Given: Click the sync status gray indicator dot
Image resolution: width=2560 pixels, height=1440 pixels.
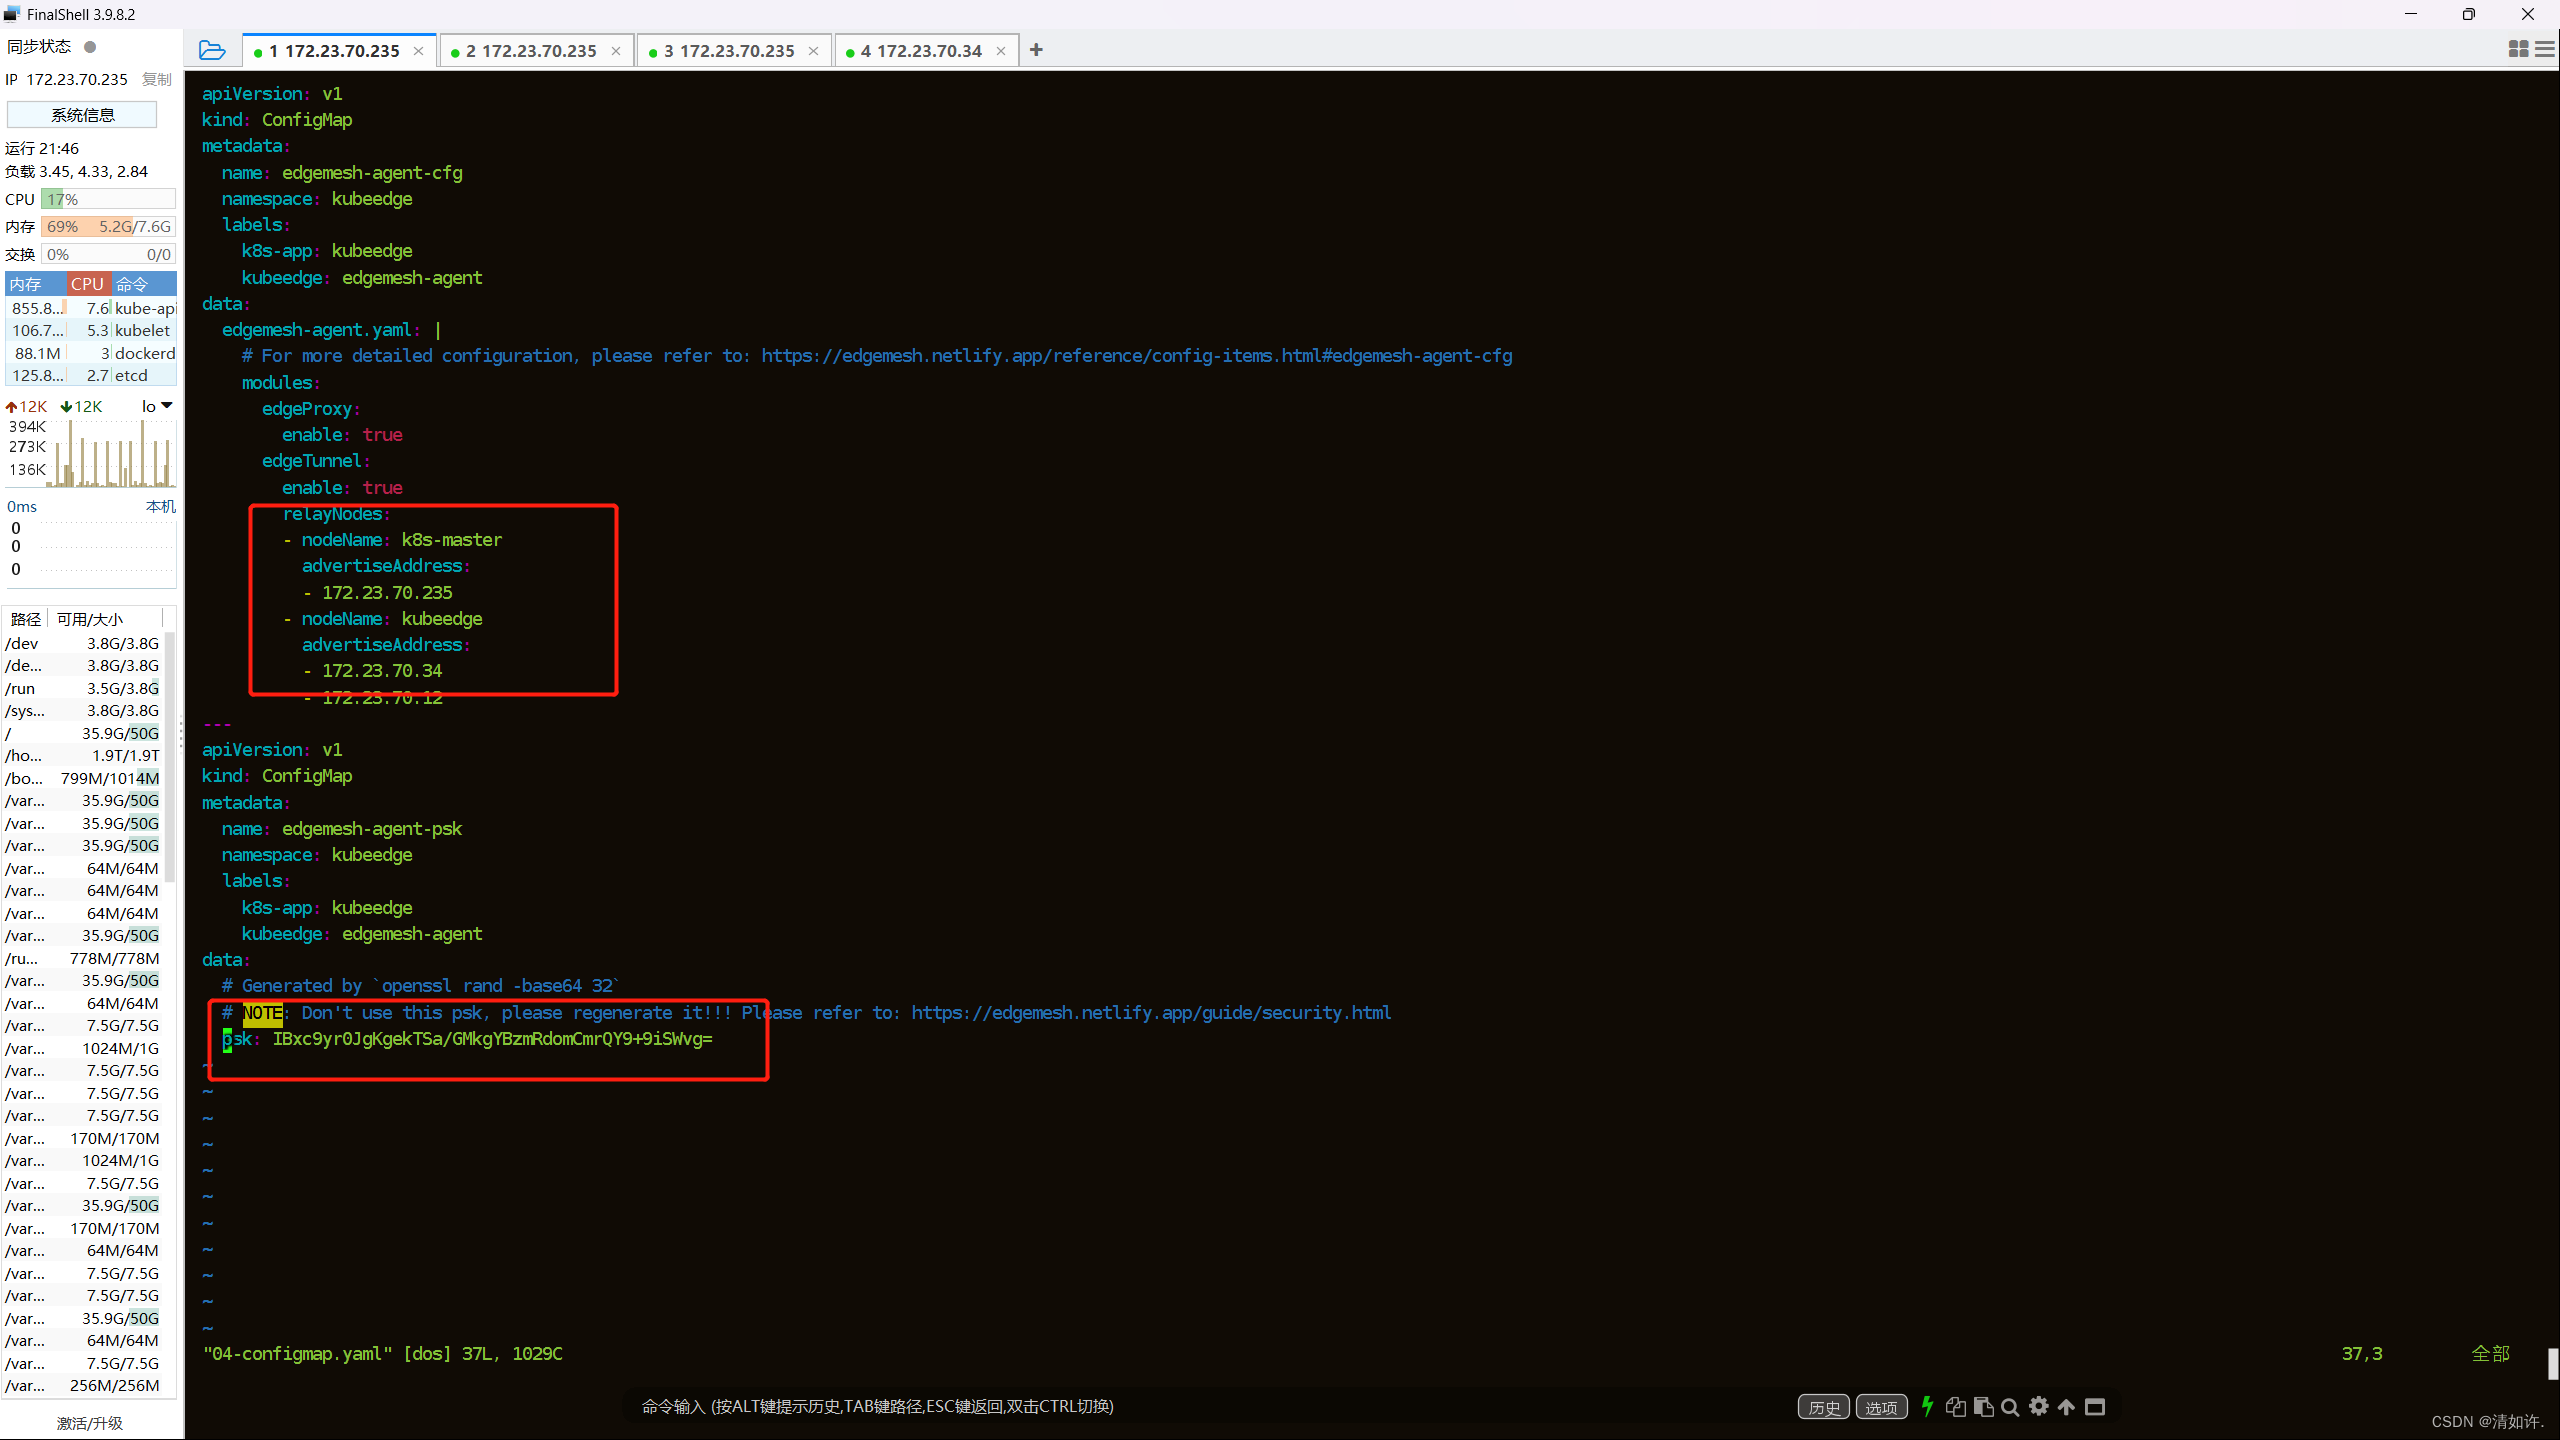Looking at the screenshot, I should click(90, 47).
